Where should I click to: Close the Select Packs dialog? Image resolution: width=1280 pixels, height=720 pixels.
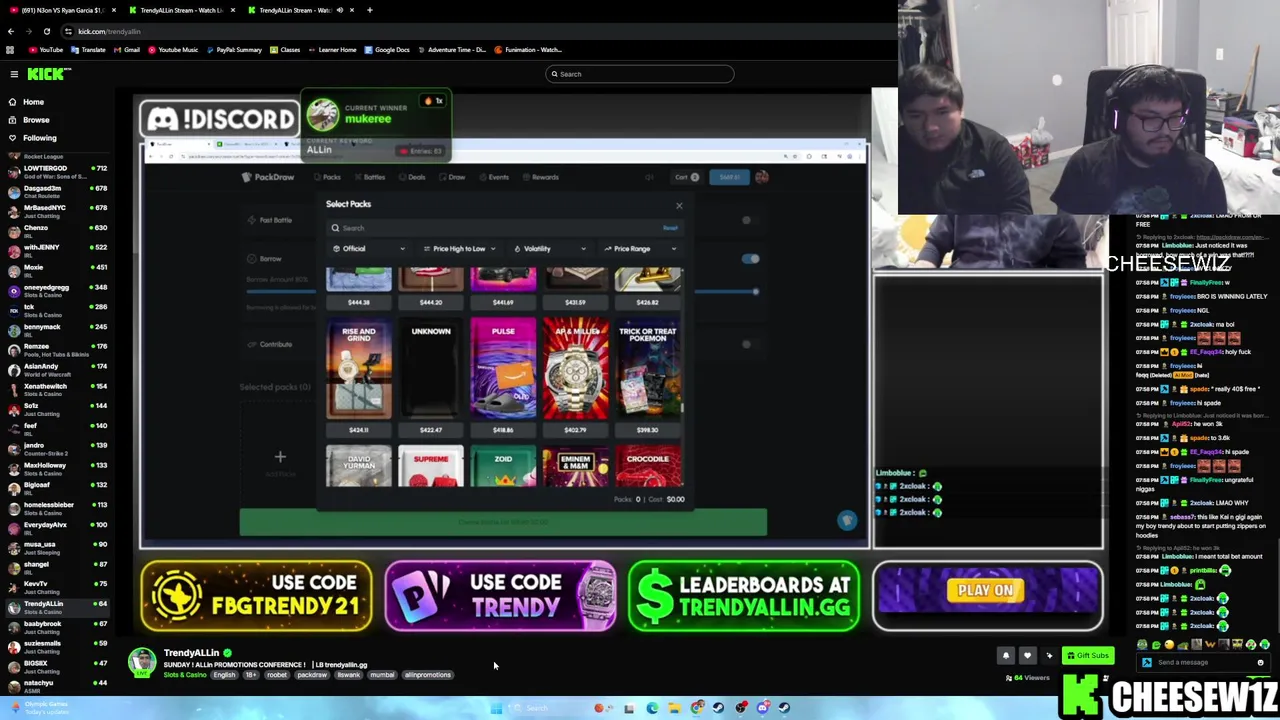[x=679, y=206]
